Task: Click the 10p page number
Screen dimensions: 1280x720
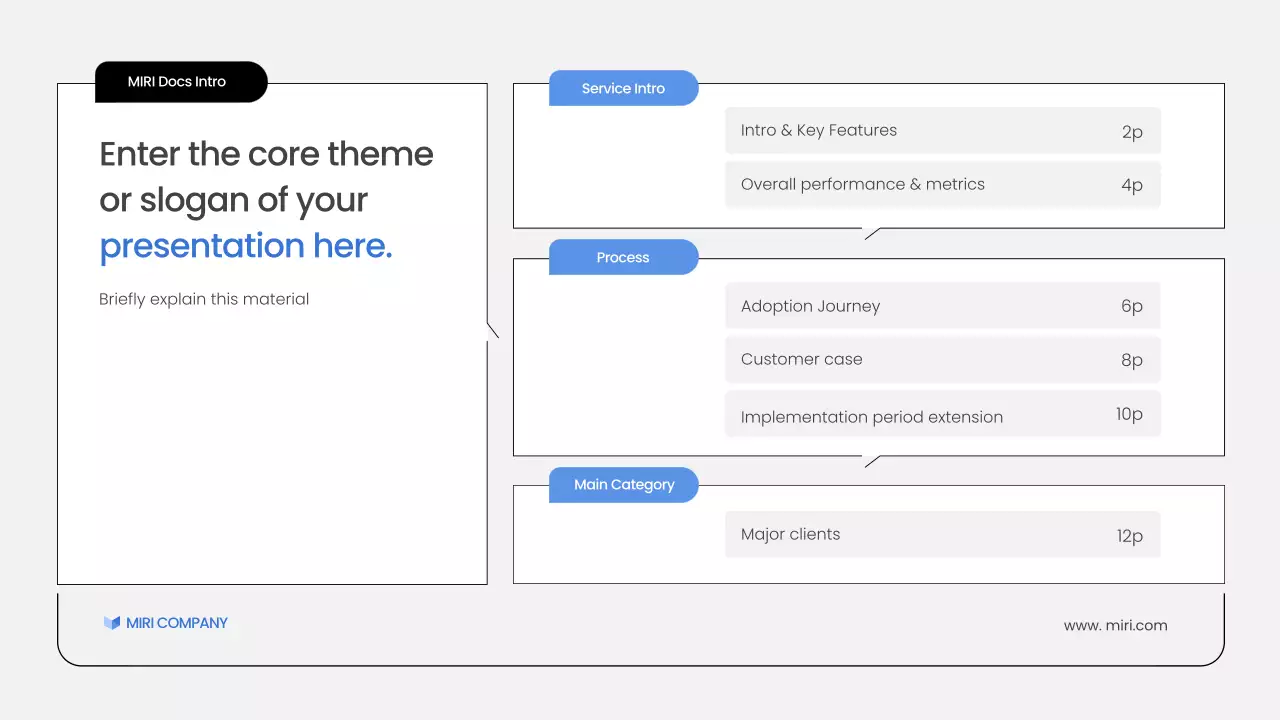Action: point(1129,414)
